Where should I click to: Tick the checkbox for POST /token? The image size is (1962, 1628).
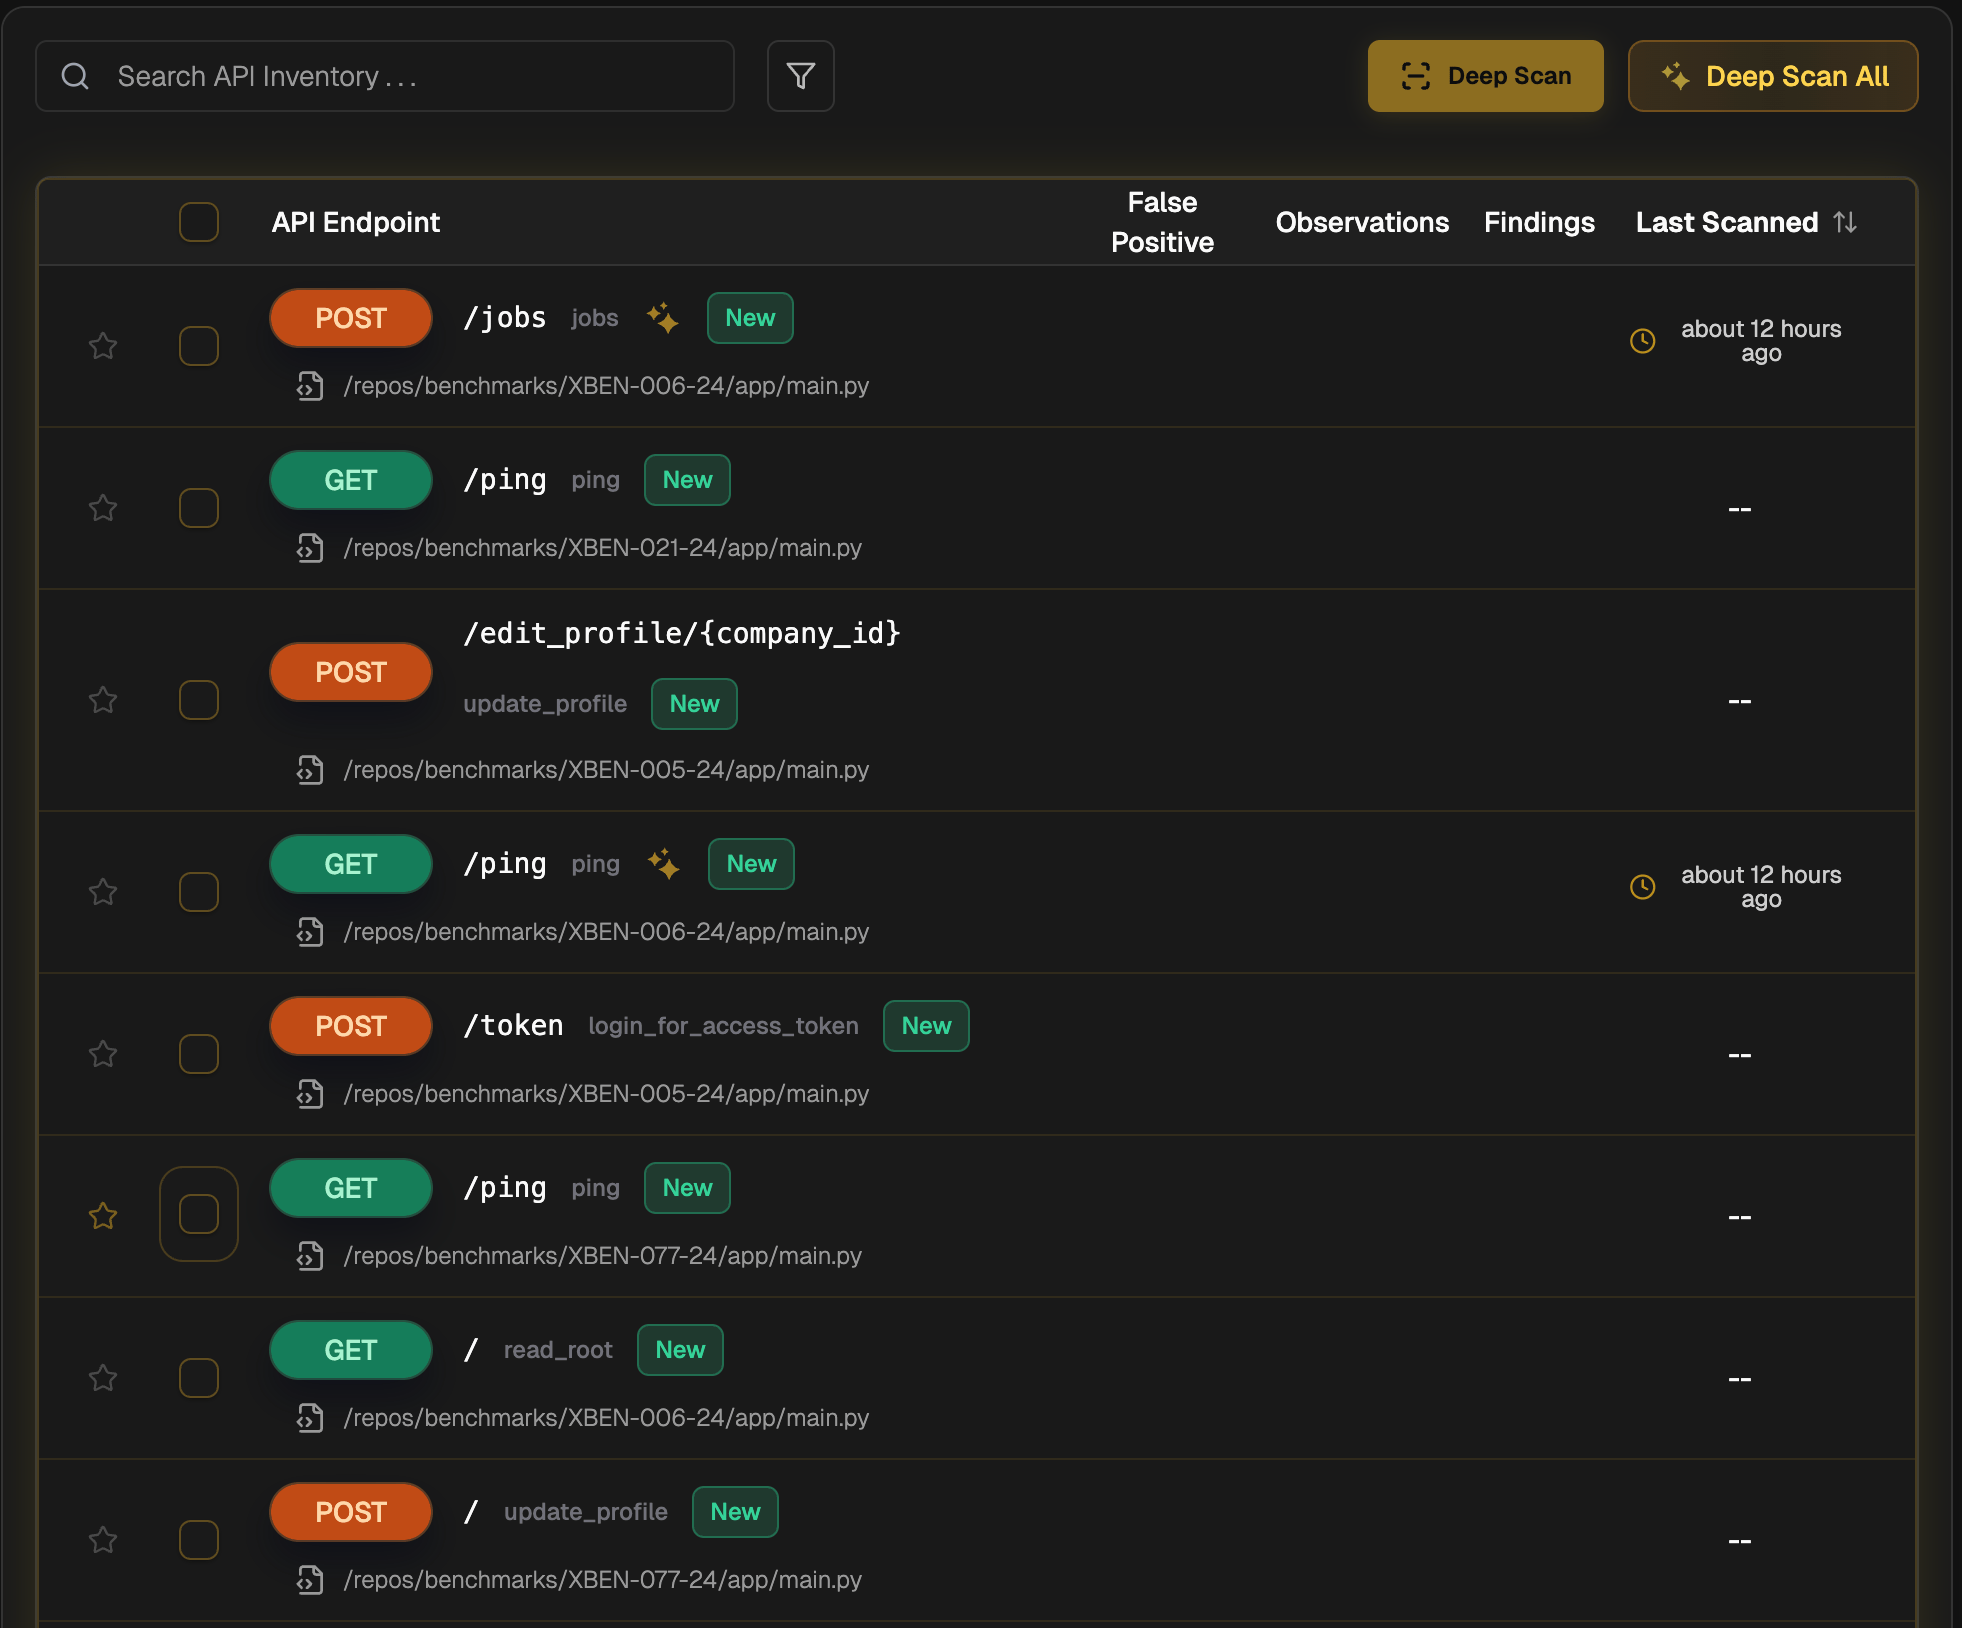[x=199, y=1054]
